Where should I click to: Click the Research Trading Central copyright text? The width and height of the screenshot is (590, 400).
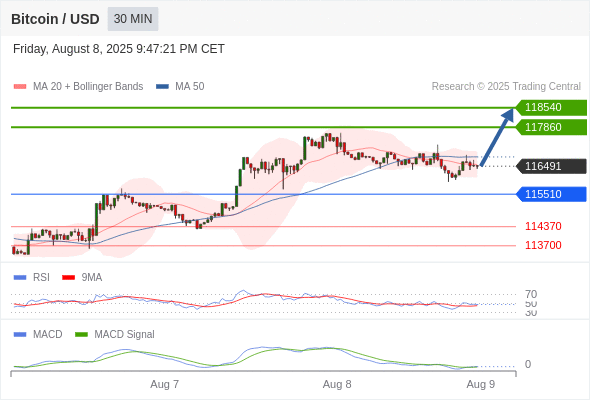click(506, 87)
